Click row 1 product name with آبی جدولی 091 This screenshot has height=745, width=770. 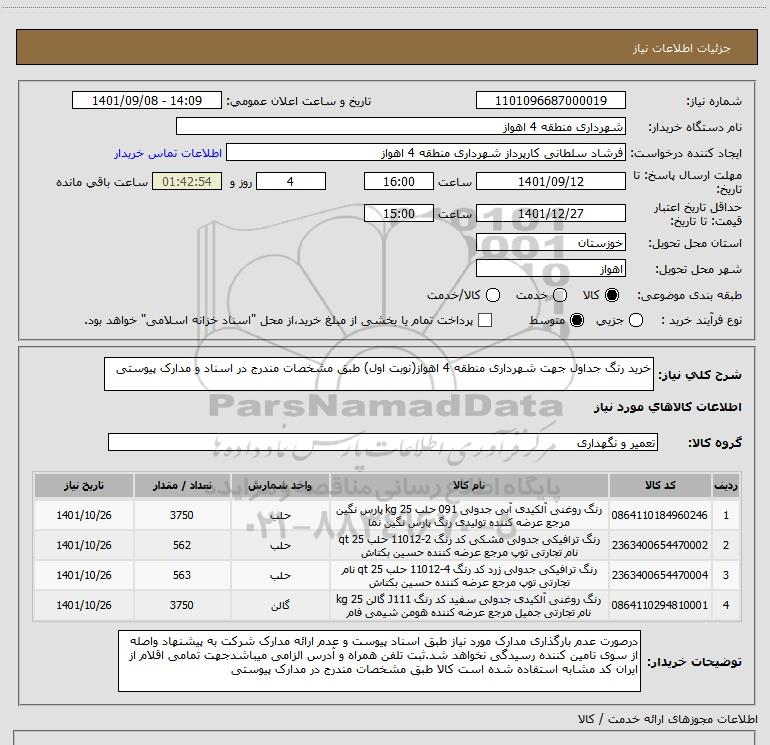[468, 516]
